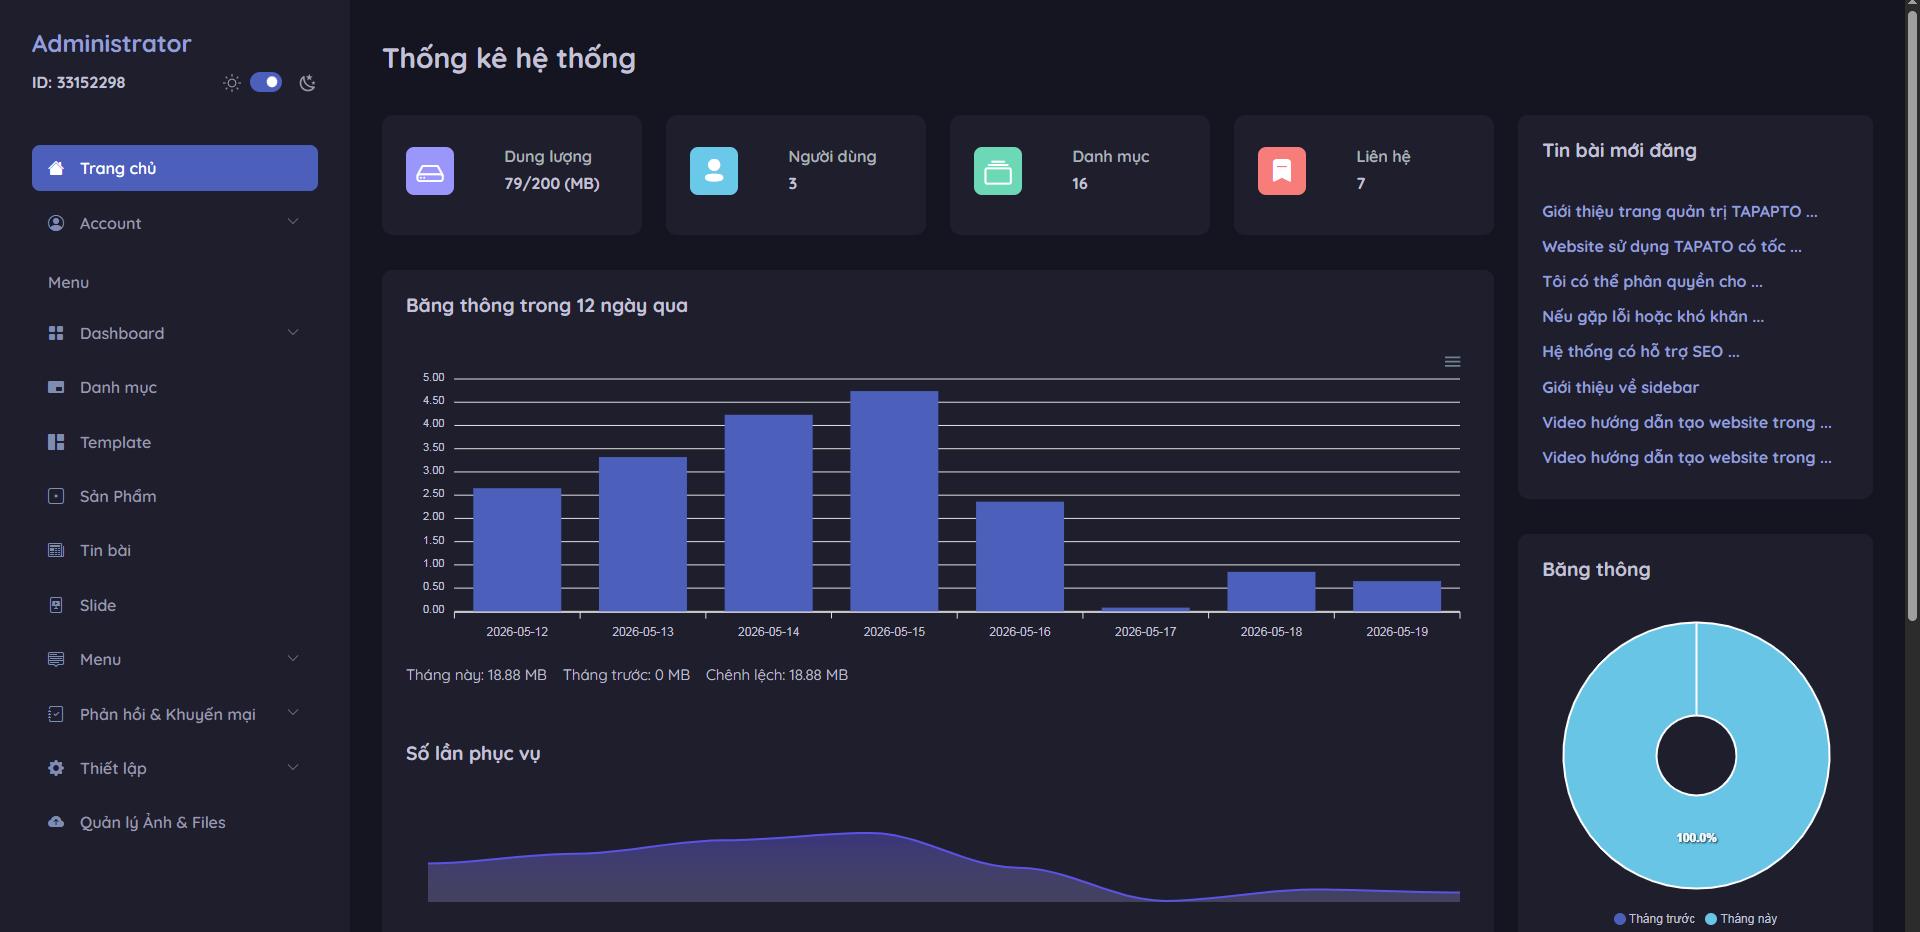Click the green Danh mục category icon
The height and width of the screenshot is (932, 1920).
(x=998, y=171)
